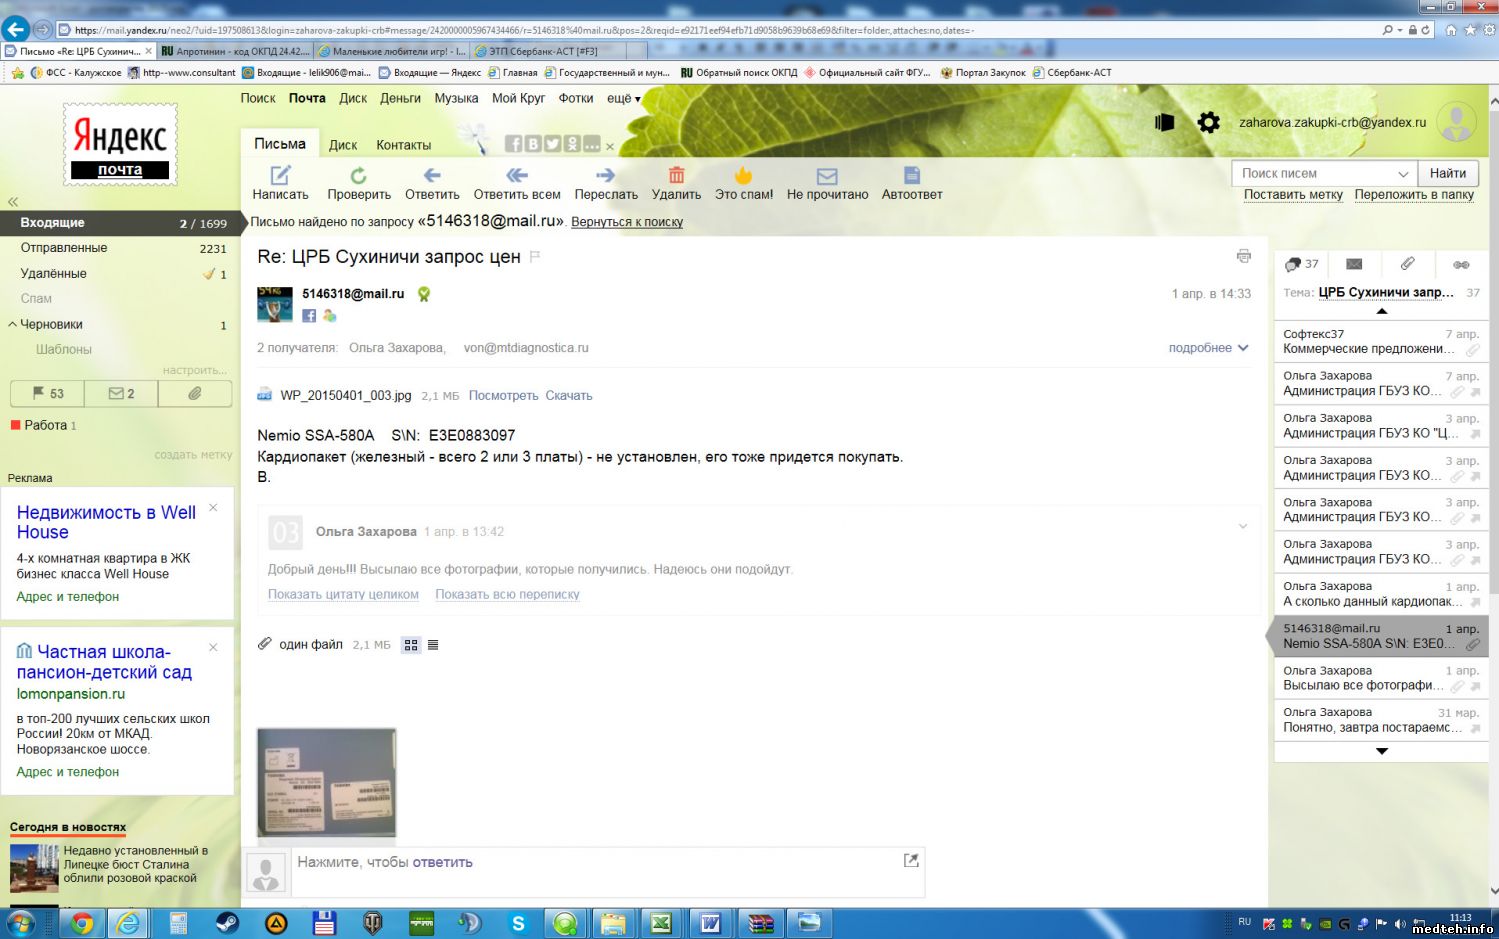
Task: Open the WP_20150401_003.jpg image thumbnail
Action: tap(326, 782)
